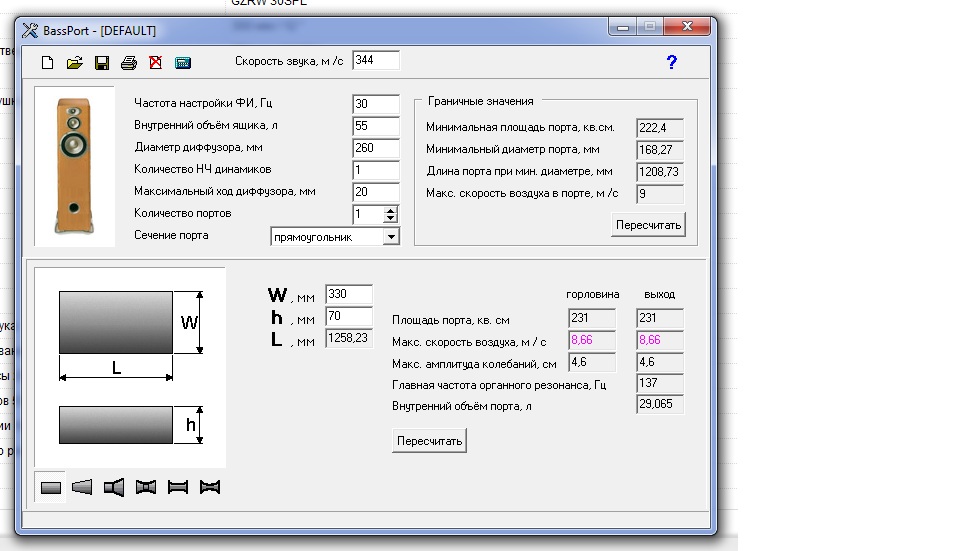Click 'Пересчитать' in Граничные значения group
This screenshot has height=551, width=960.
pyautogui.click(x=648, y=225)
